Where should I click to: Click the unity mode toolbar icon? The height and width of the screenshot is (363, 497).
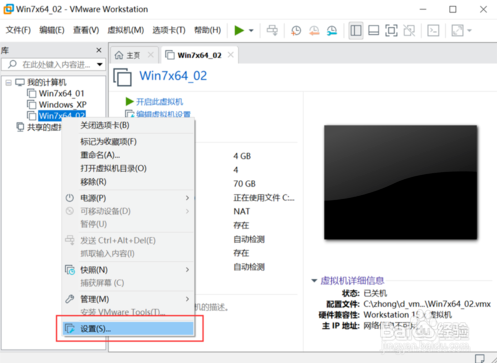click(409, 30)
